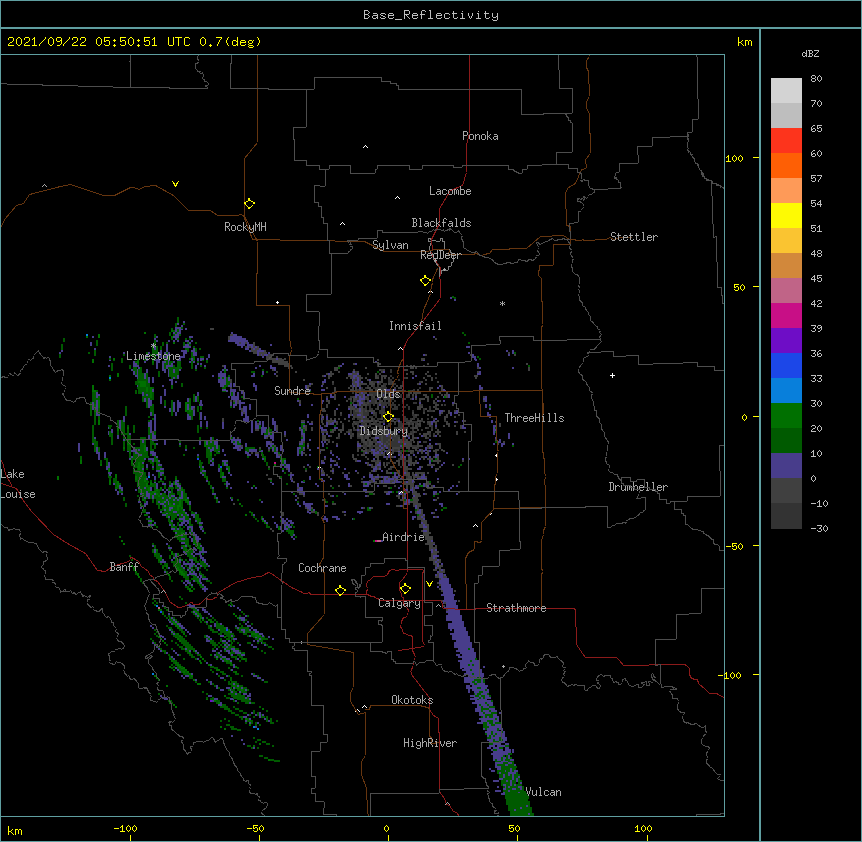Click the yellow V marker northwest of RockyMH

click(x=175, y=184)
